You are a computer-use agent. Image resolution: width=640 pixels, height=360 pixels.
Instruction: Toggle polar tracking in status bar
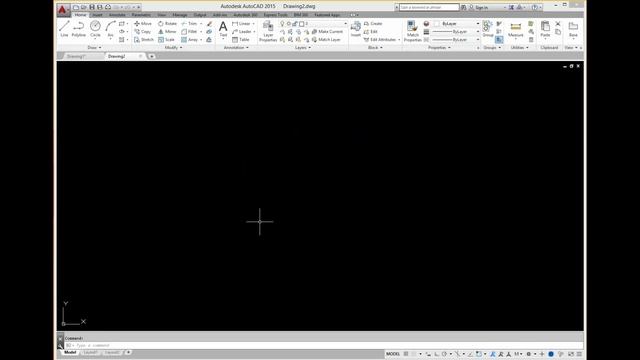(x=444, y=354)
